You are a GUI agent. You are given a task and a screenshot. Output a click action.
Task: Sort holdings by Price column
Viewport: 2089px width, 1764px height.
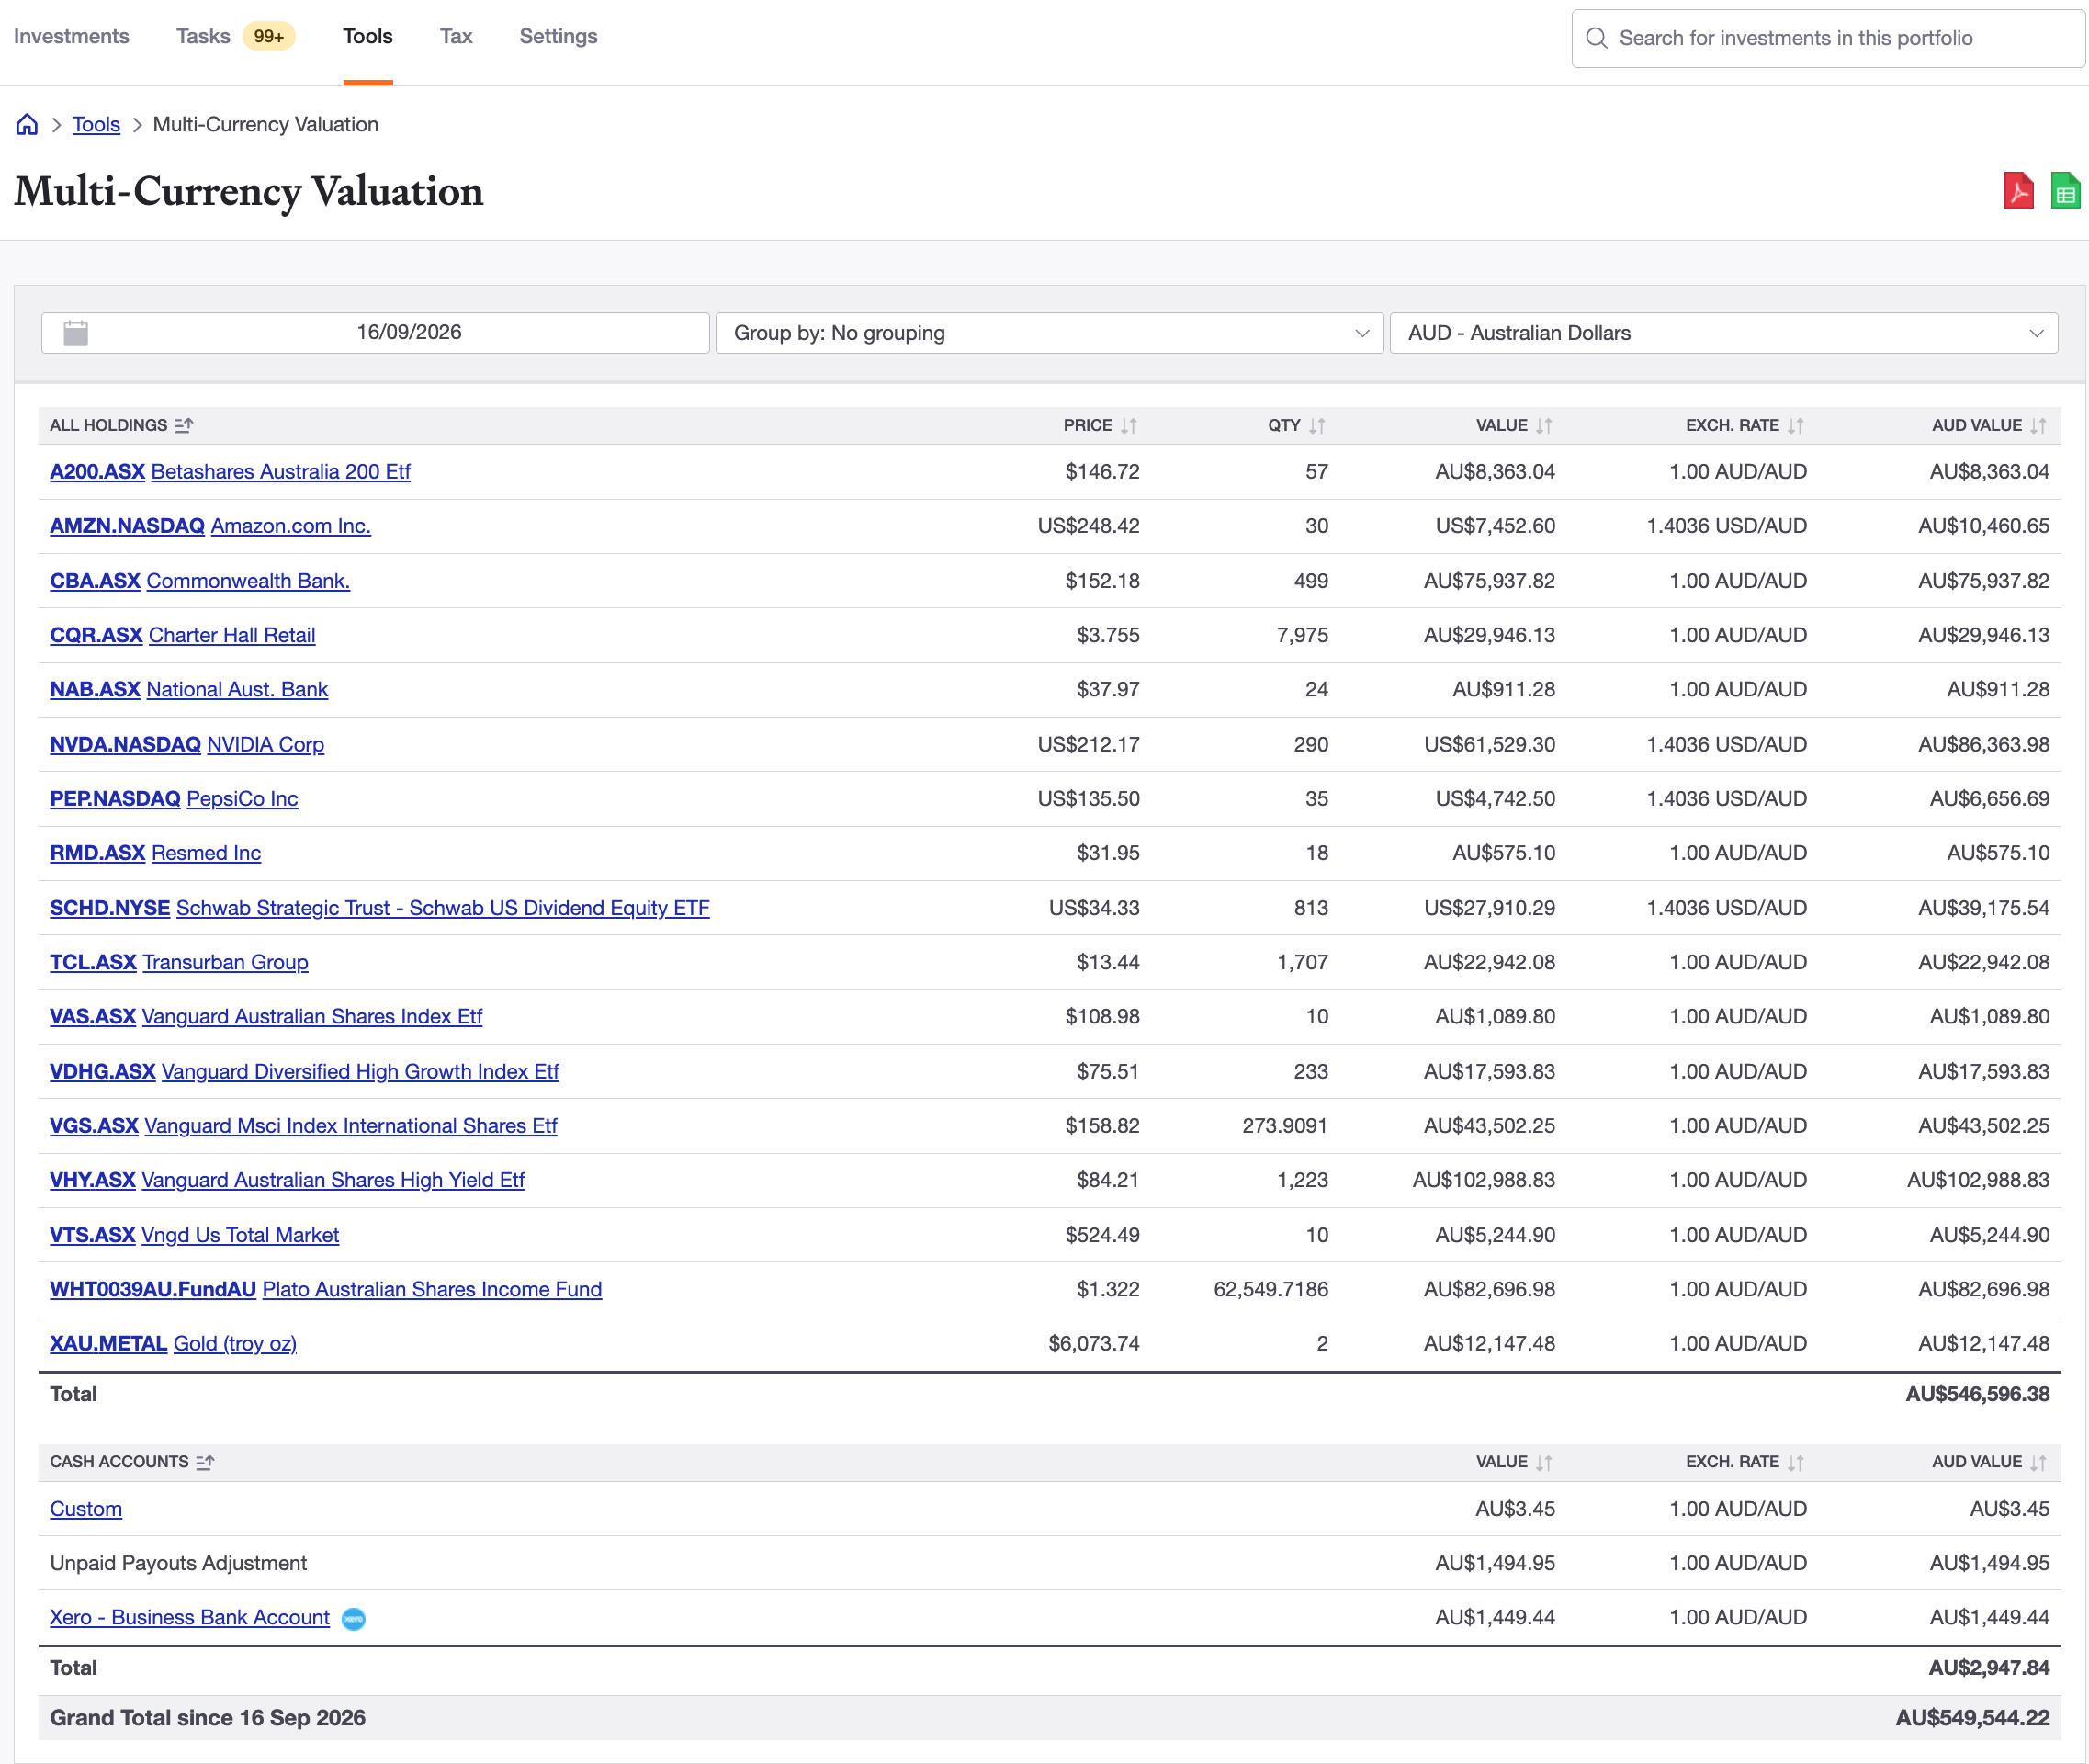pos(1129,426)
